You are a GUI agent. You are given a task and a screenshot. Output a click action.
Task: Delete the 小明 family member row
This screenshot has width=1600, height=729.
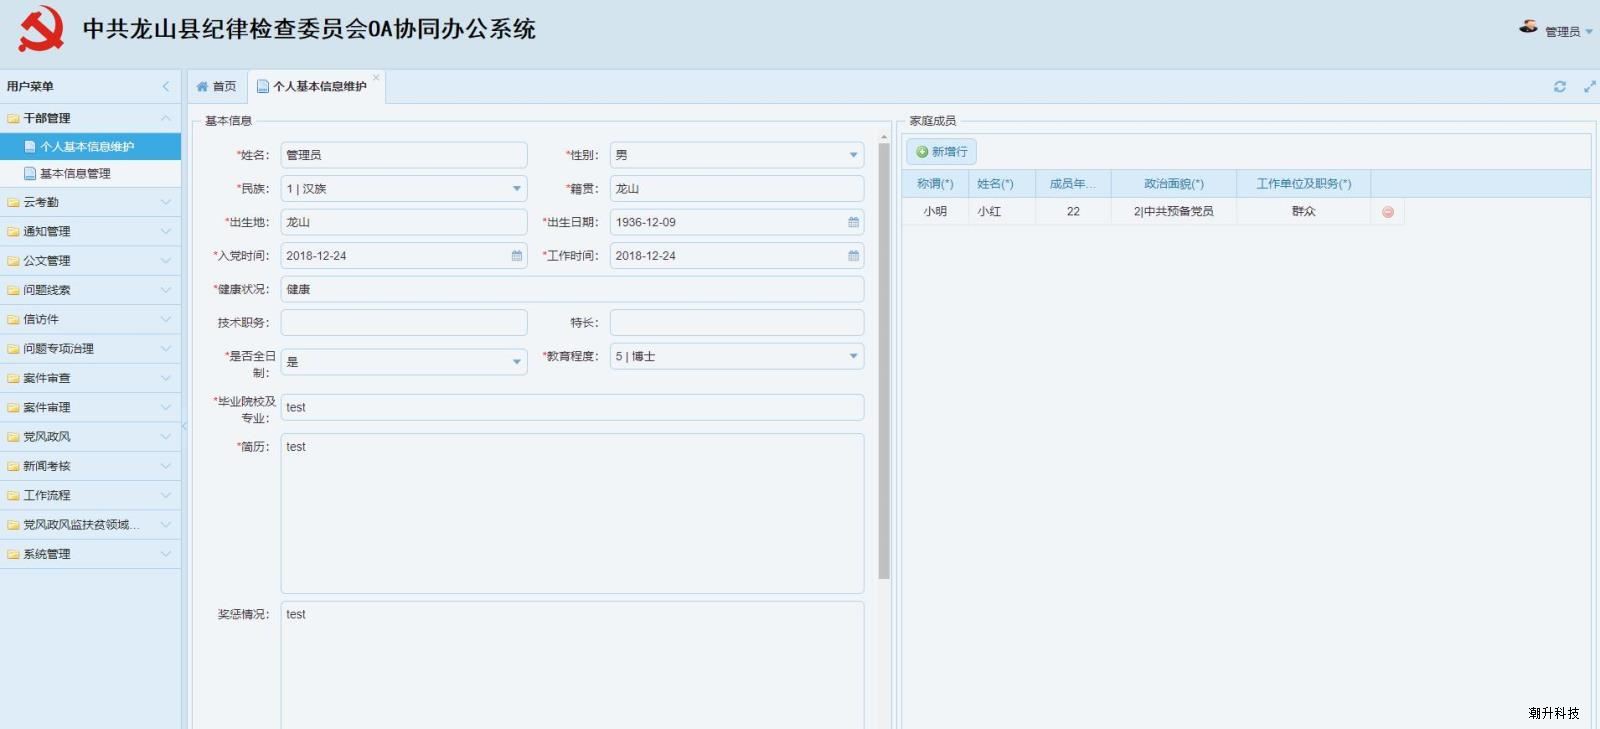(1387, 212)
